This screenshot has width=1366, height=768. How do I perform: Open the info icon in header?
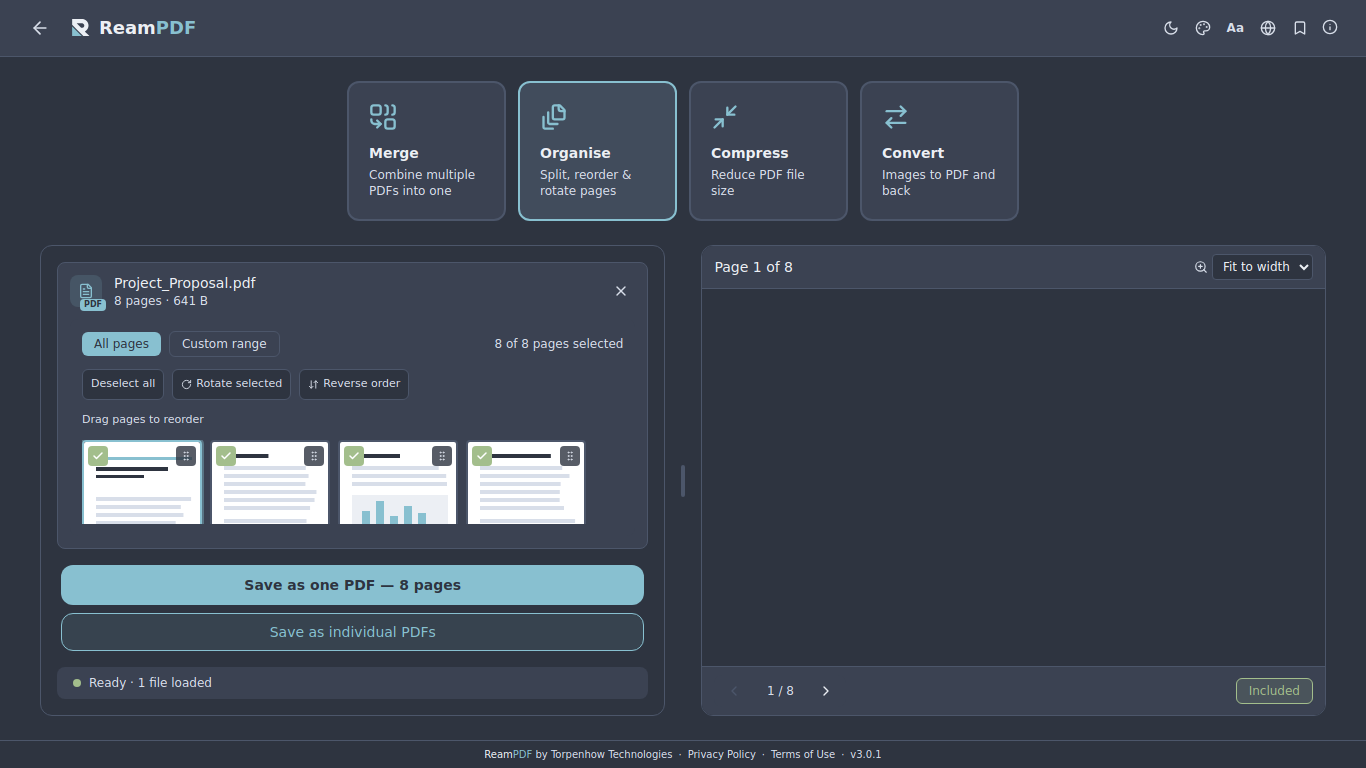1330,28
